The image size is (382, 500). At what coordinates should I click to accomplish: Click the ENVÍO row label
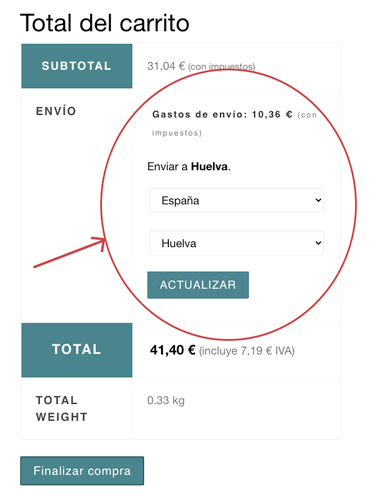pyautogui.click(x=56, y=111)
